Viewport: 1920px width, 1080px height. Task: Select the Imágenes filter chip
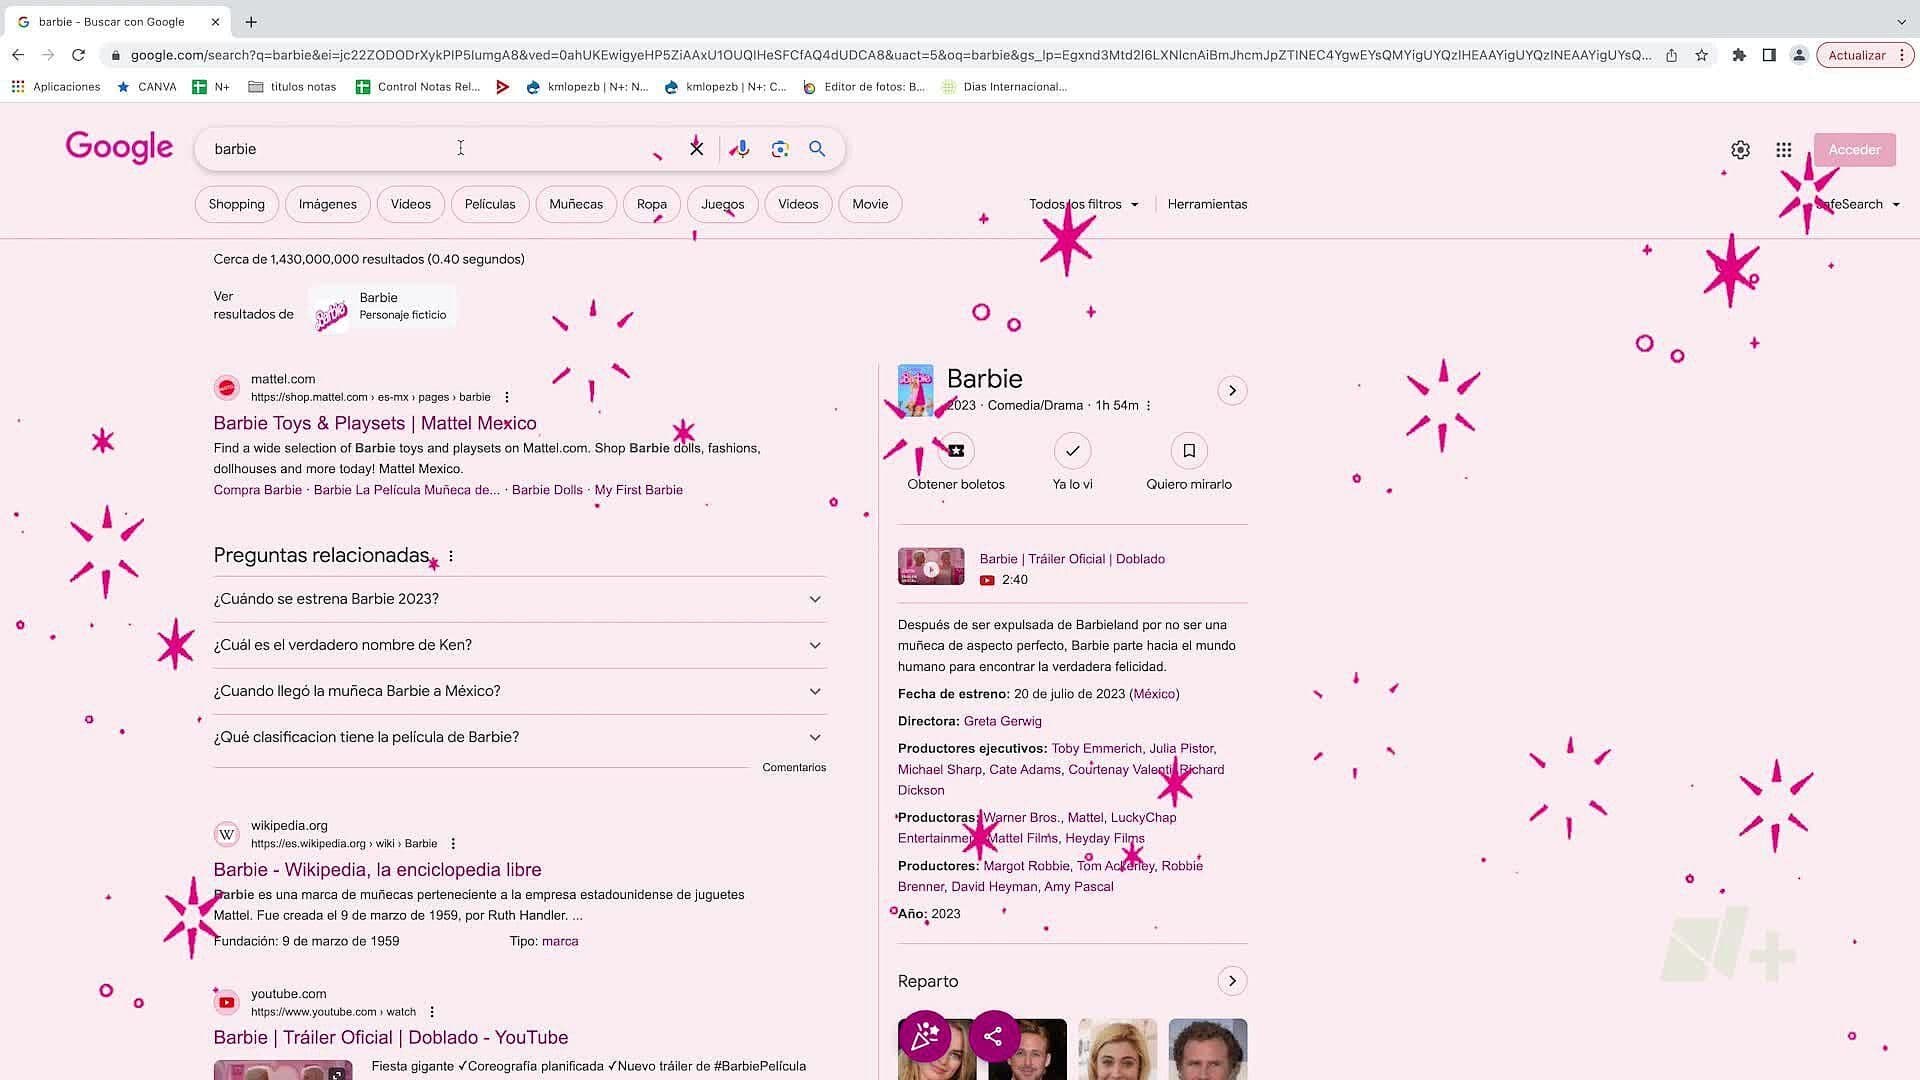pos(328,204)
